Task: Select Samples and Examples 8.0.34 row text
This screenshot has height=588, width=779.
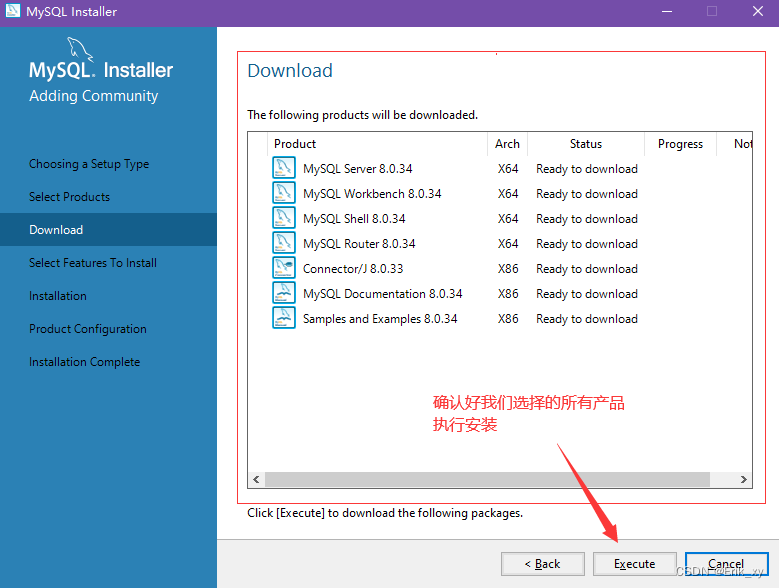Action: pos(380,319)
